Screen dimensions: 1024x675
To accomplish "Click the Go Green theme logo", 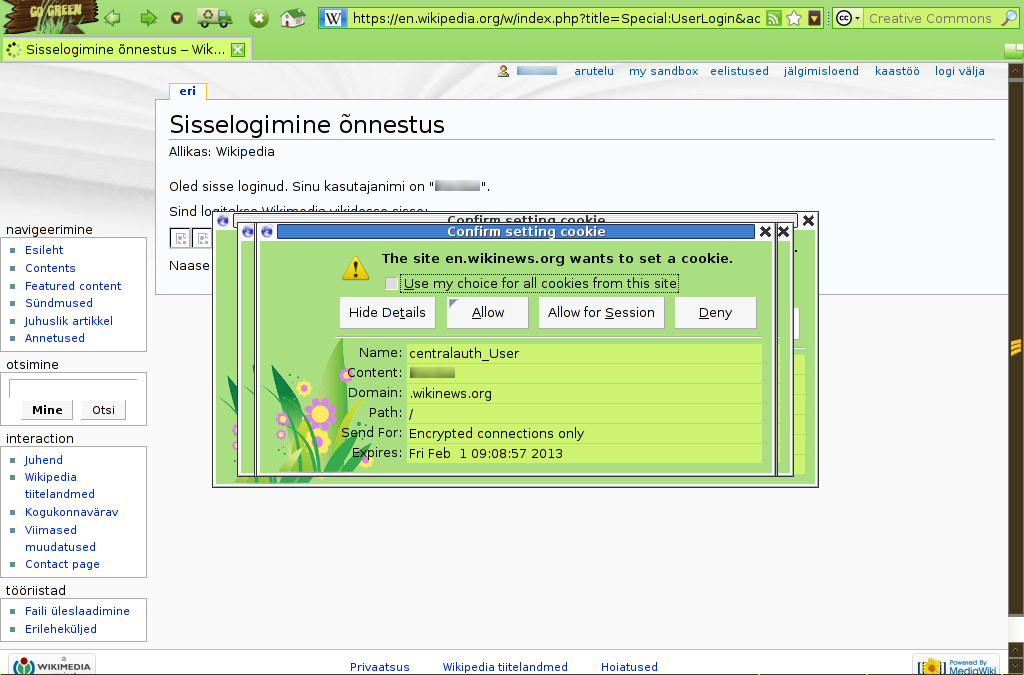I will pos(52,16).
